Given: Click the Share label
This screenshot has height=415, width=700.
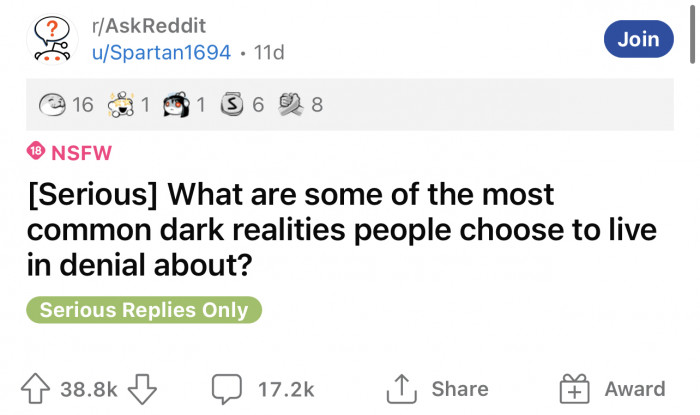Looking at the screenshot, I should [460, 389].
